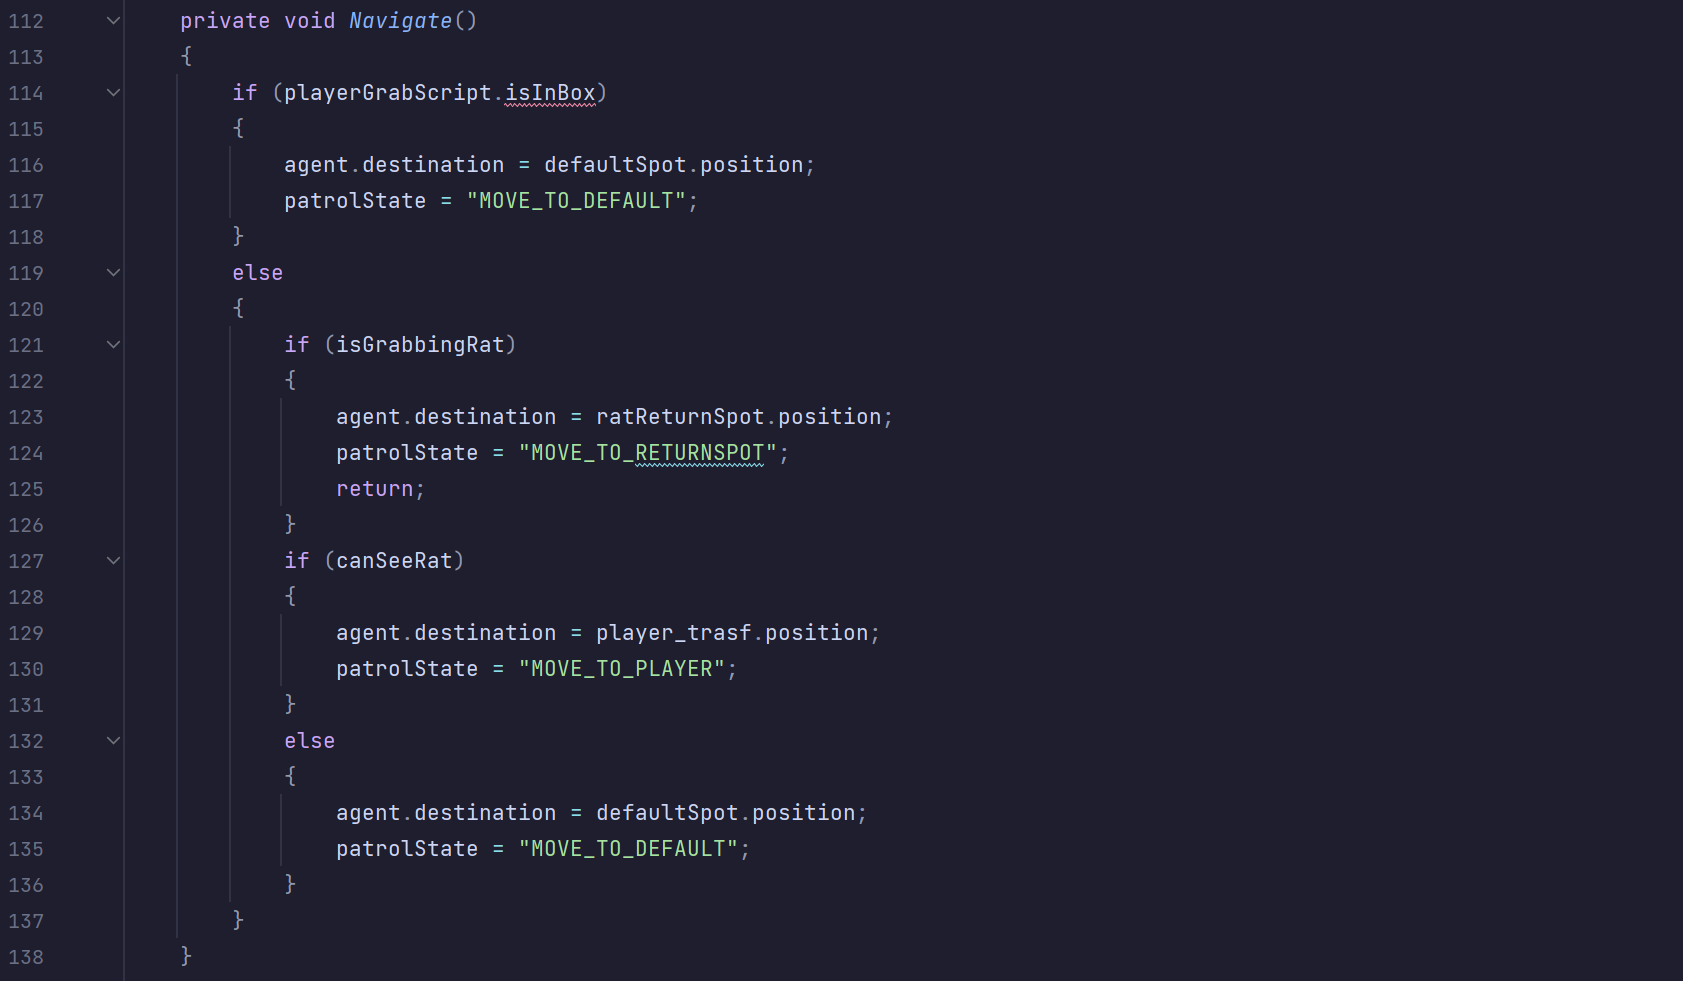Collapse the canSeeRat if-block fold arrow
The width and height of the screenshot is (1683, 981).
pyautogui.click(x=113, y=561)
